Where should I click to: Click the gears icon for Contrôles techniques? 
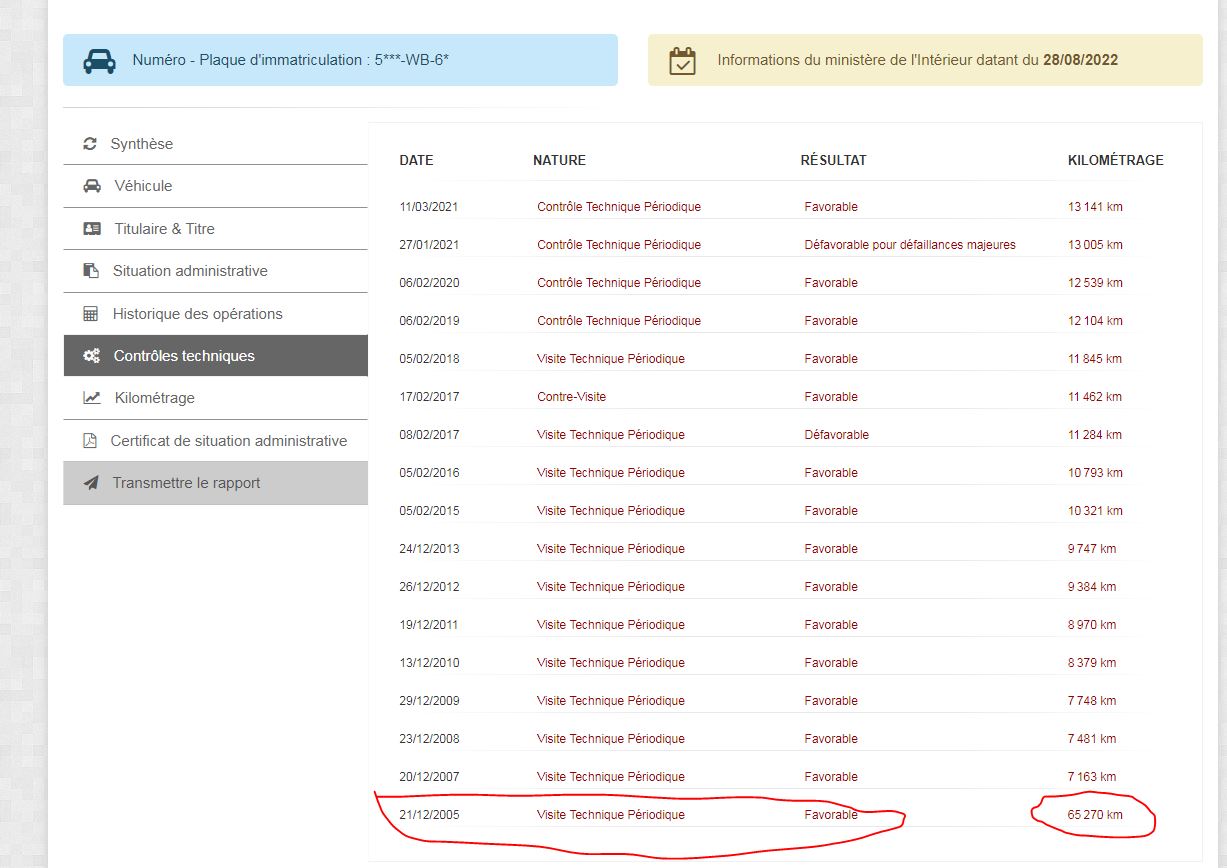92,356
